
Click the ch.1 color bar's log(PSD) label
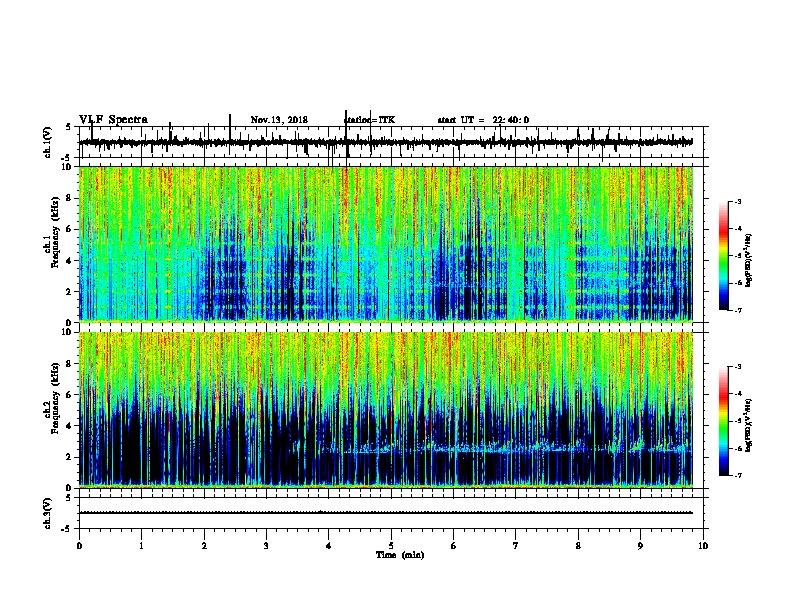(749, 261)
